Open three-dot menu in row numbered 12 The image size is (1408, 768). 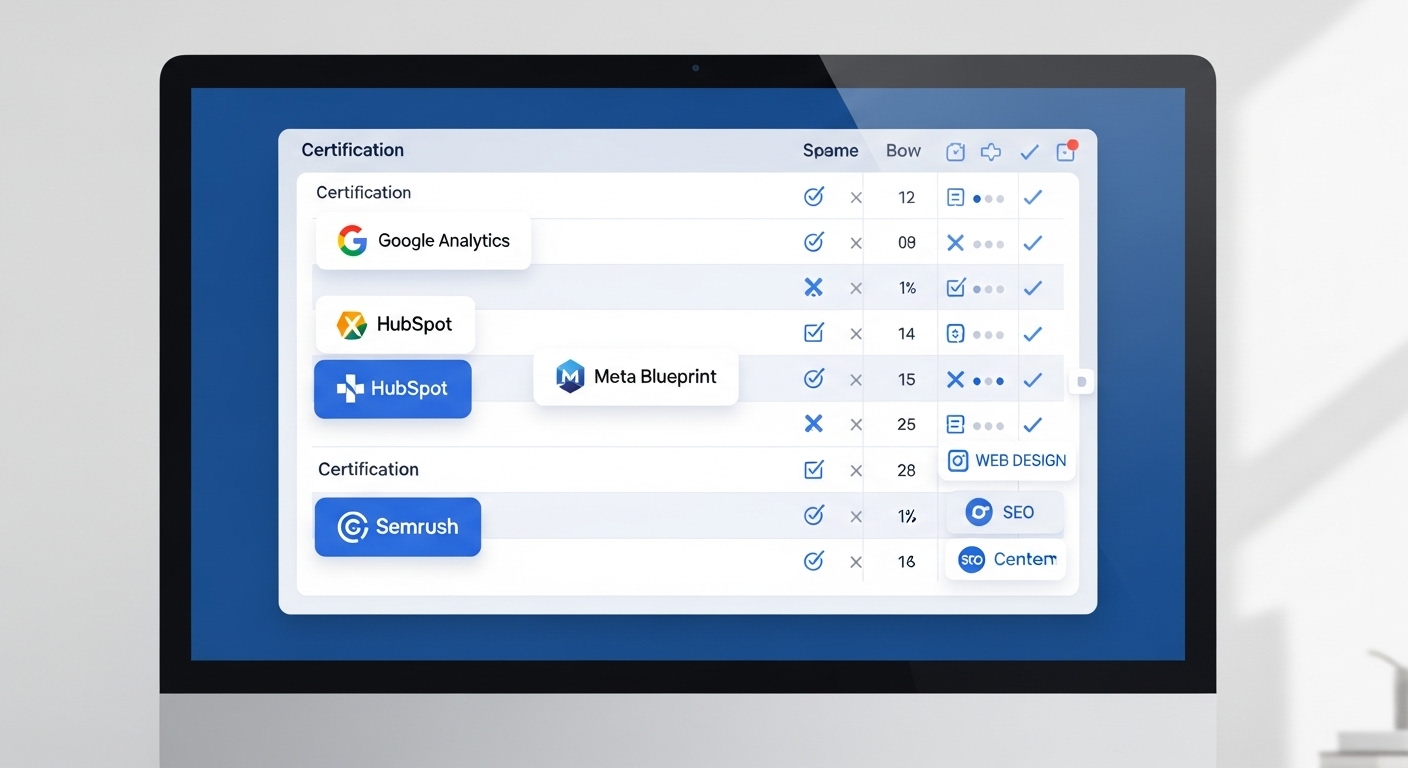point(989,199)
